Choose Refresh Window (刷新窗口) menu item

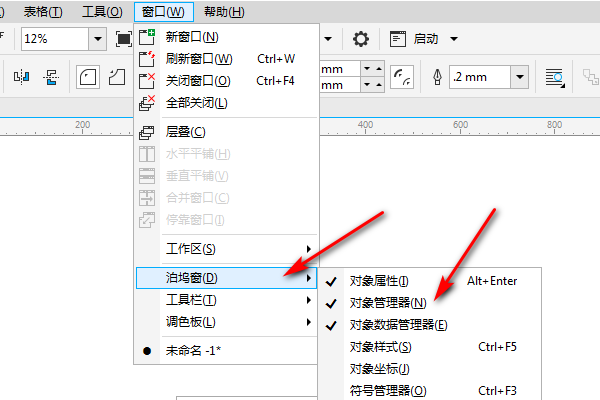(227, 59)
